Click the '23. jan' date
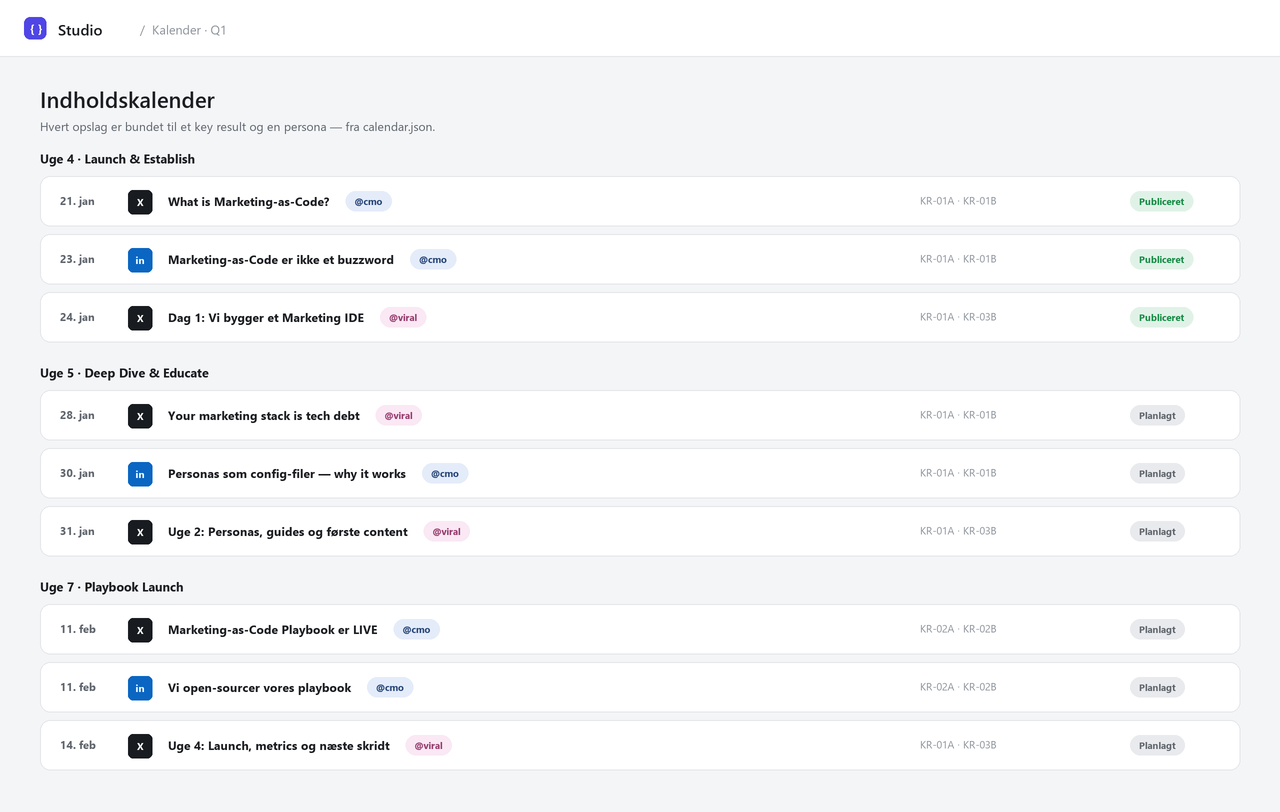The width and height of the screenshot is (1280, 812). [x=77, y=260]
